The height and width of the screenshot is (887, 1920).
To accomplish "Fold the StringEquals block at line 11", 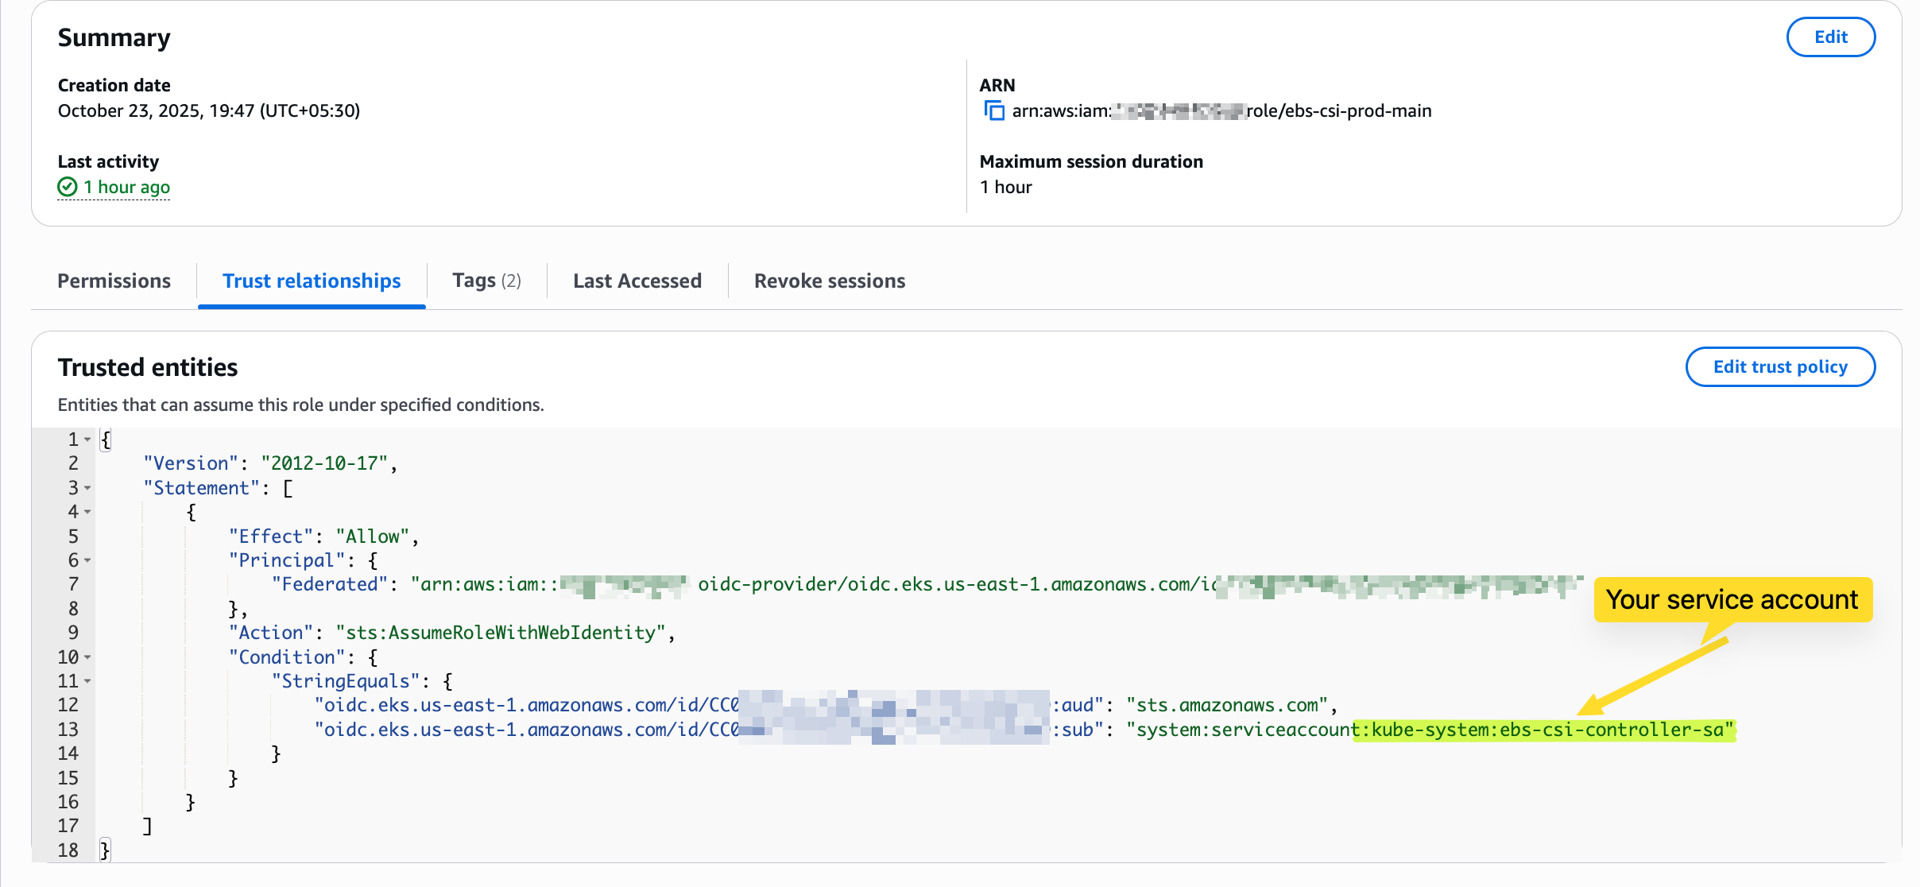I will point(88,682).
